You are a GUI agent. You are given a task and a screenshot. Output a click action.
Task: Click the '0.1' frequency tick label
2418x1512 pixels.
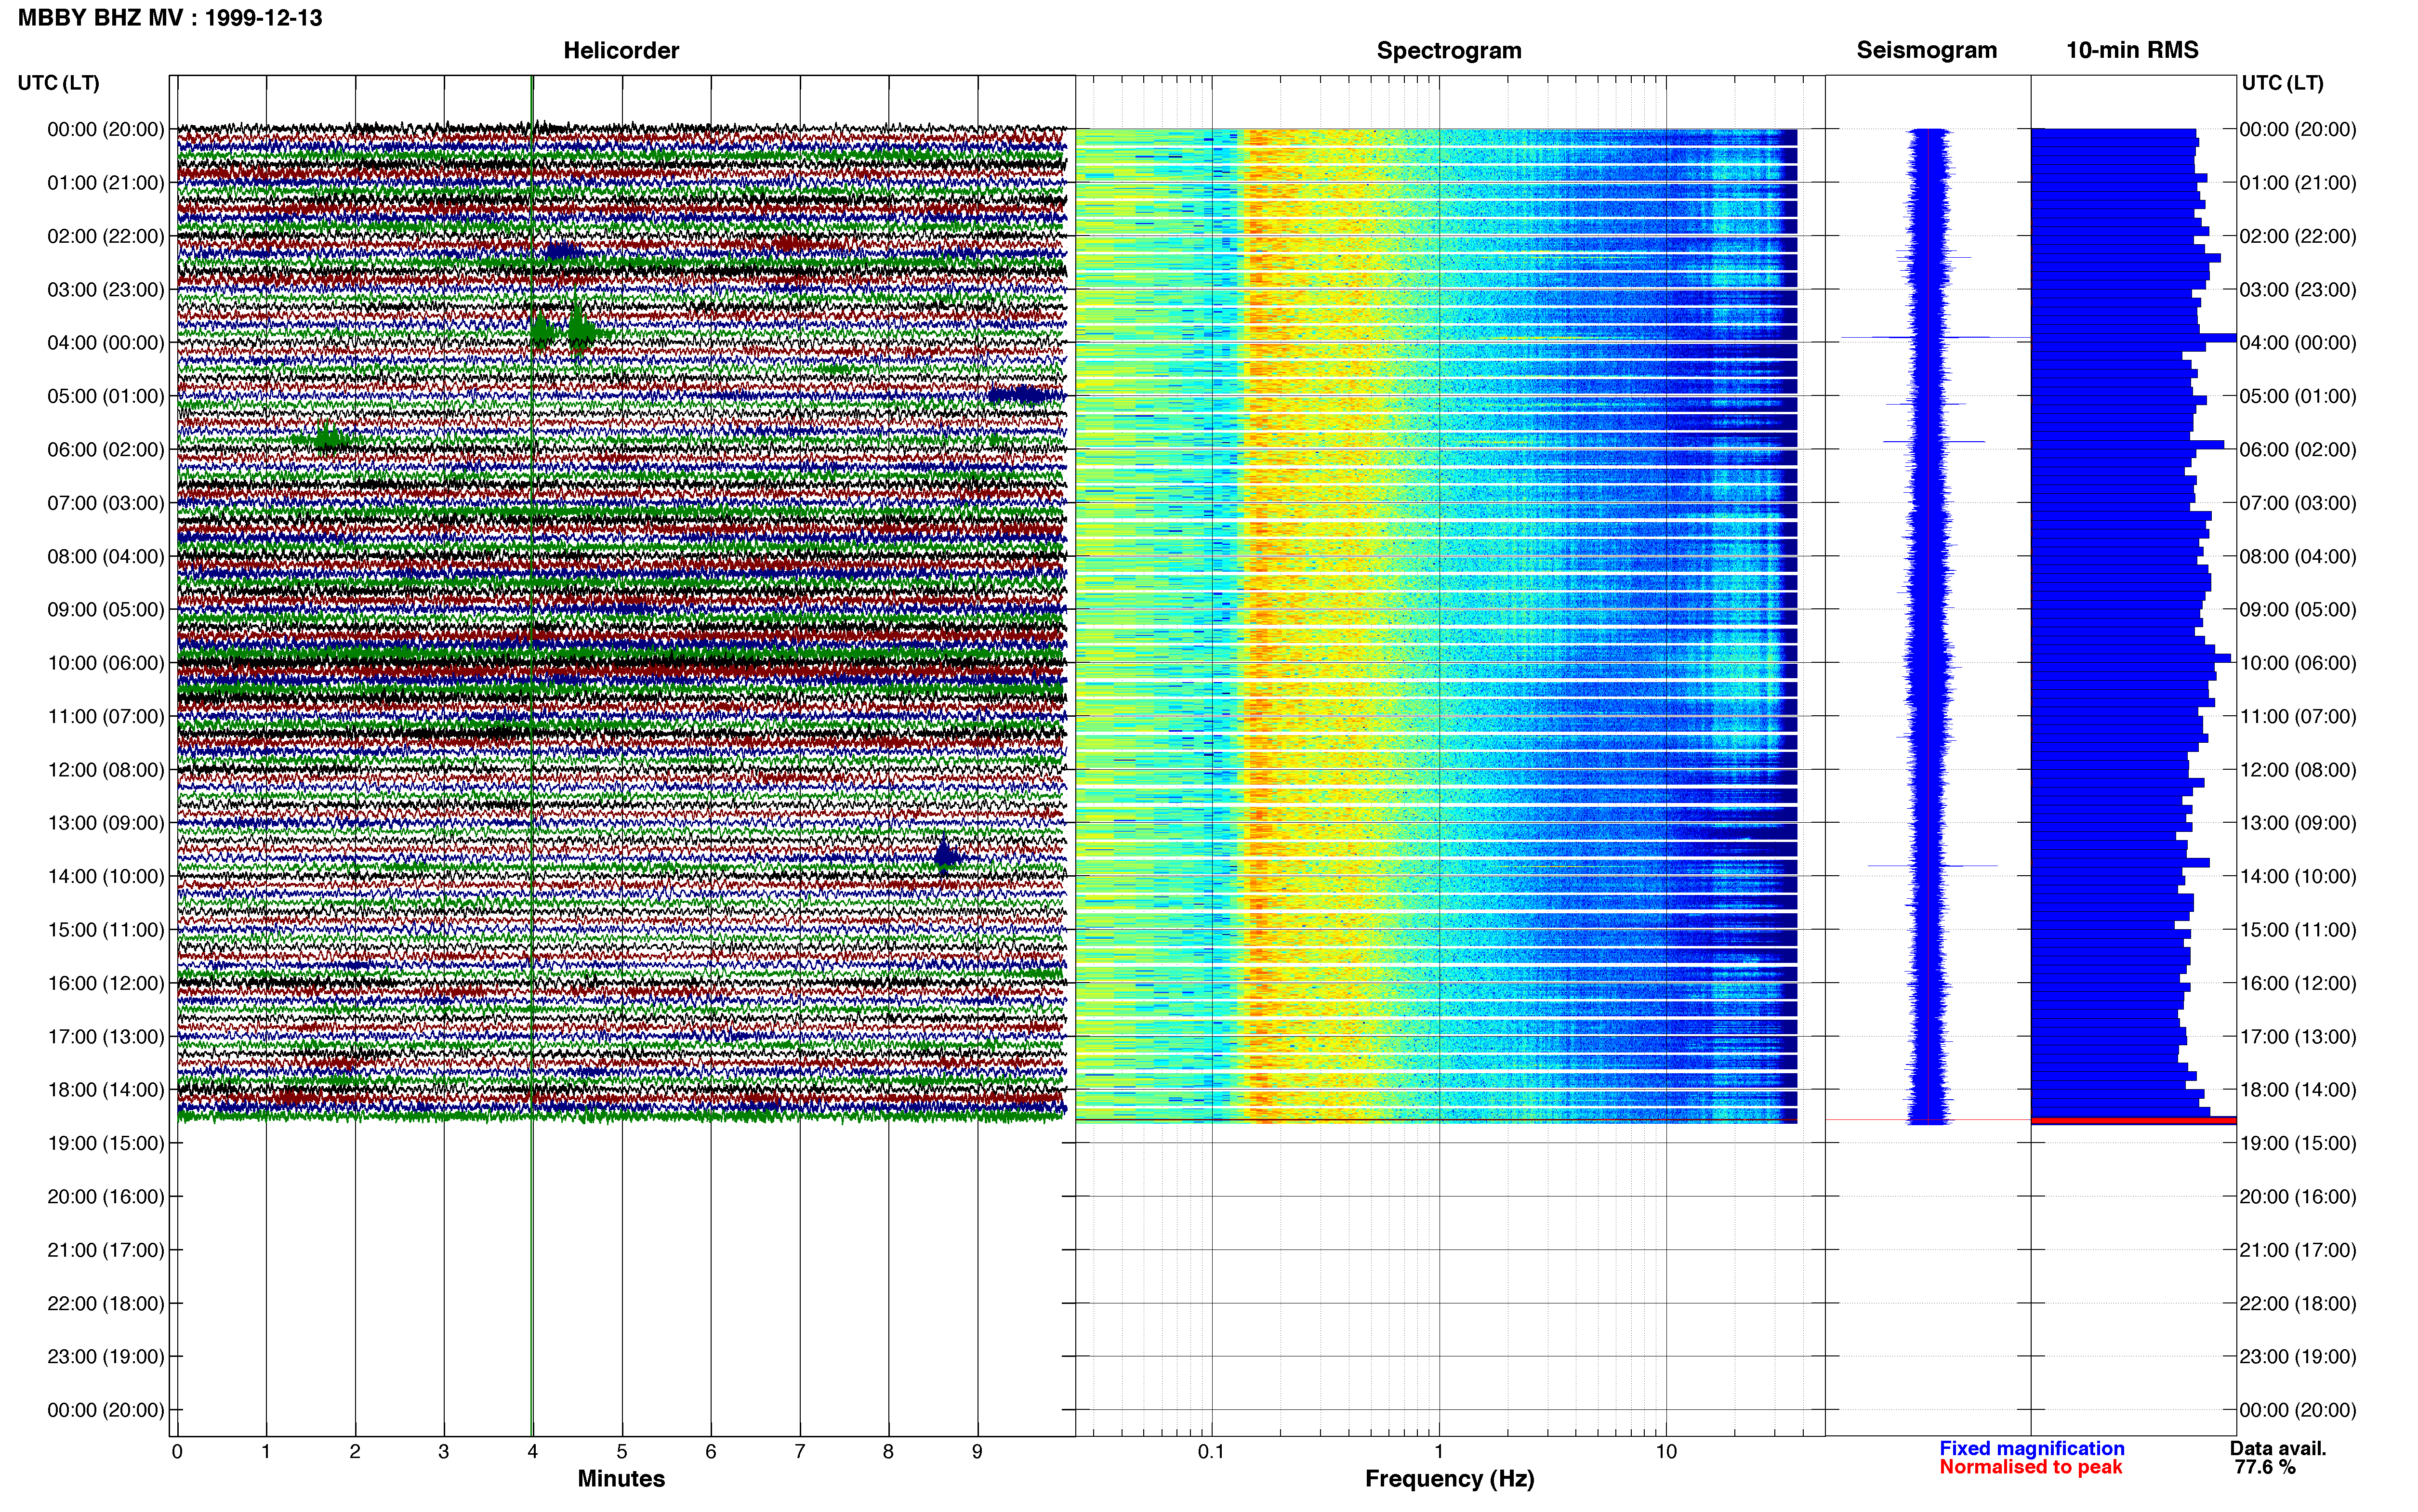(1211, 1451)
